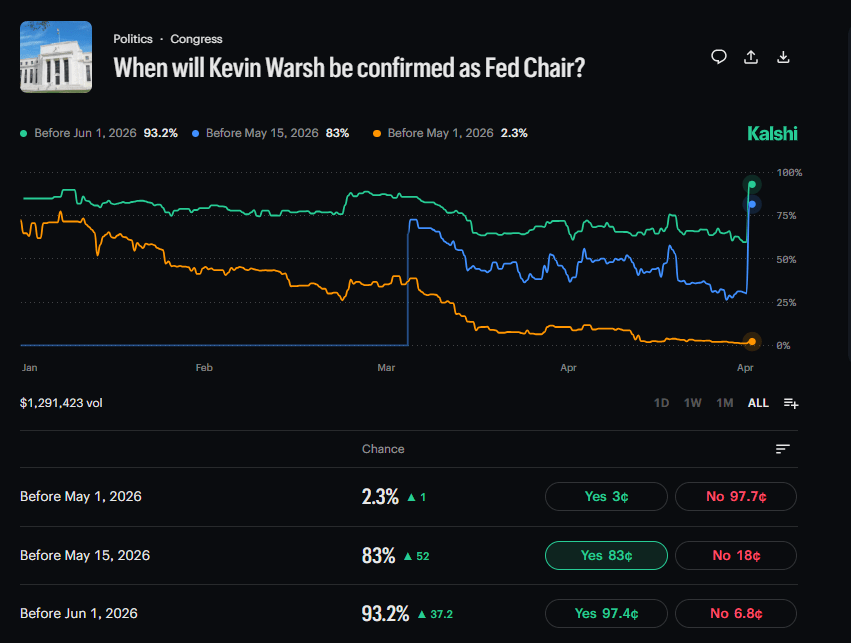
Task: Select the 1W time range
Action: pos(692,403)
